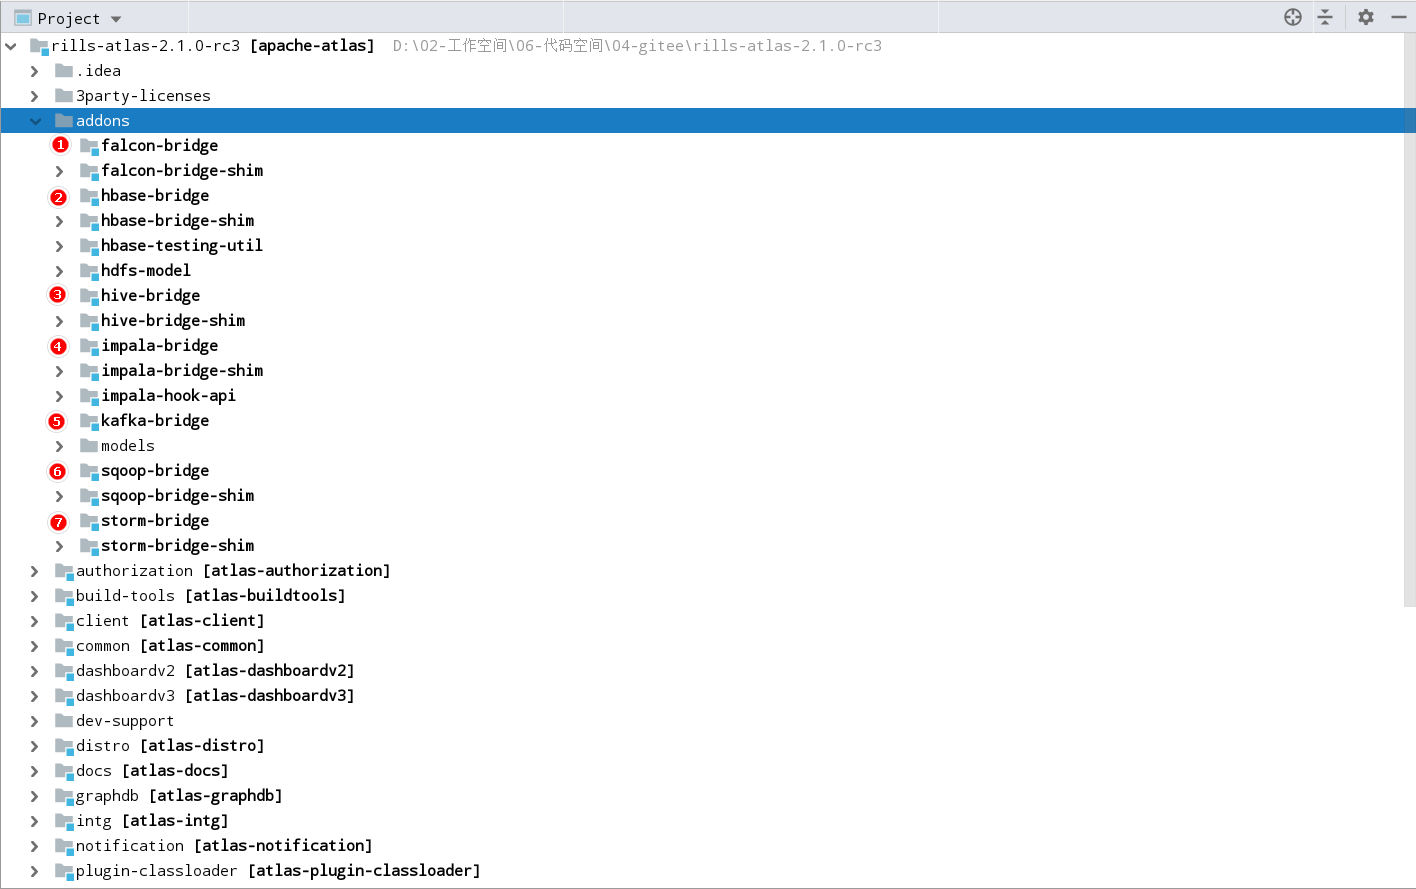Image resolution: width=1416 pixels, height=889 pixels.
Task: Select the storm-bridge tree item
Action: (155, 521)
